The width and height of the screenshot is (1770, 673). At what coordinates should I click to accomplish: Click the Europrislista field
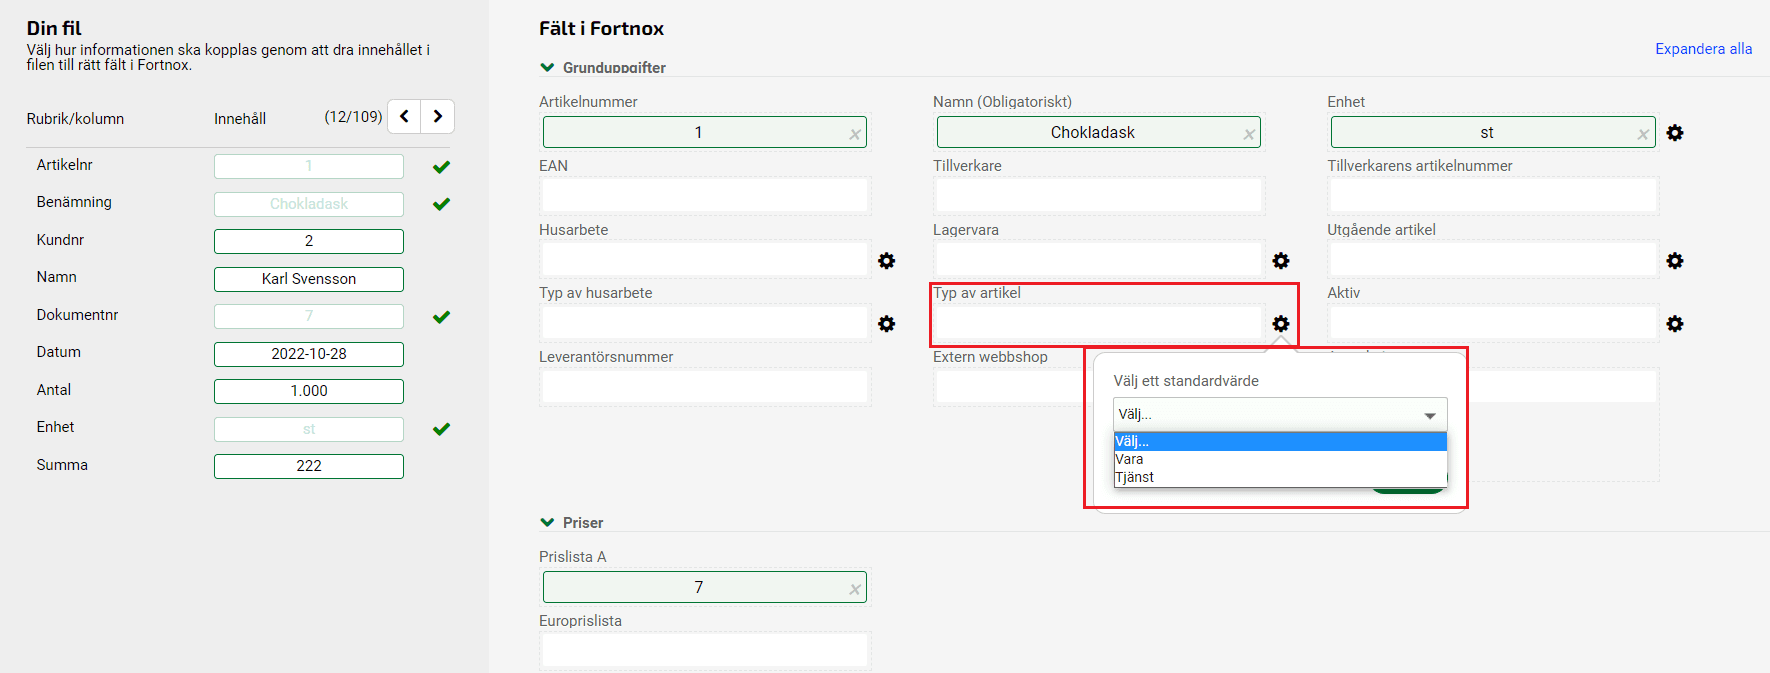pos(705,651)
